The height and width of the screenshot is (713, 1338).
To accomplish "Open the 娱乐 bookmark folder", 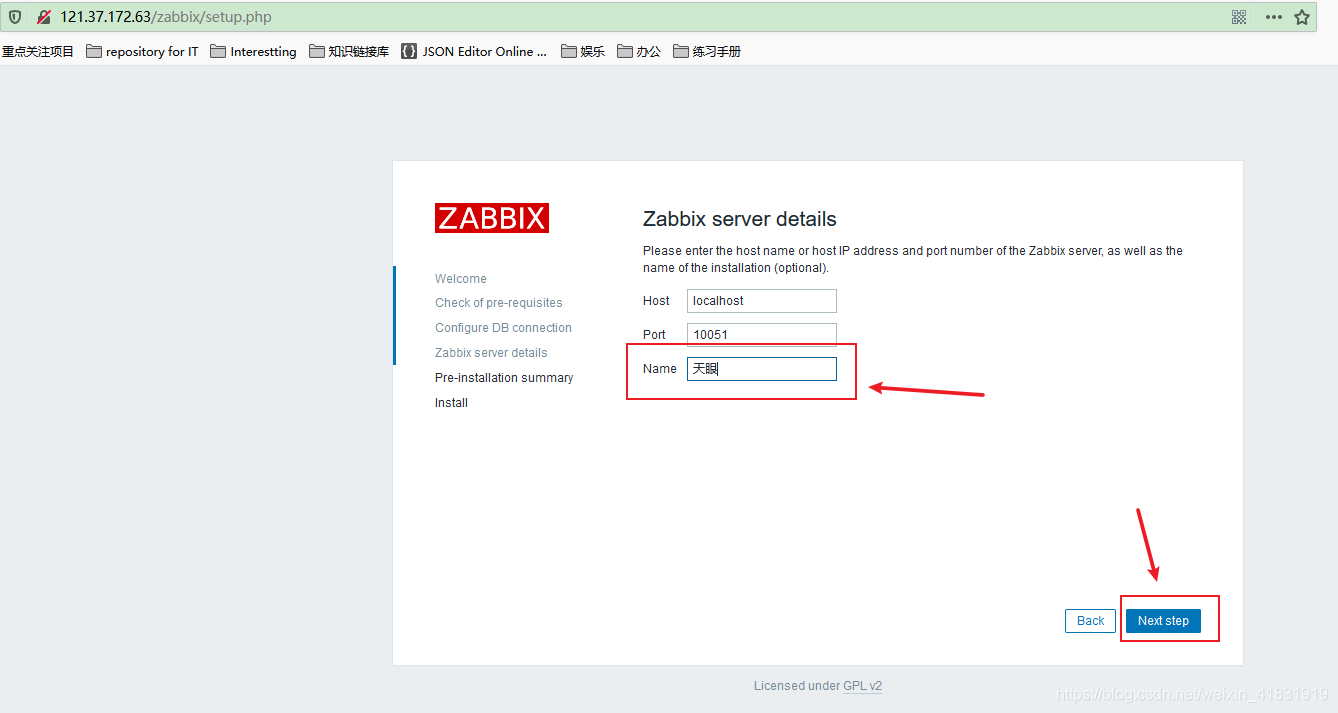I will point(583,51).
